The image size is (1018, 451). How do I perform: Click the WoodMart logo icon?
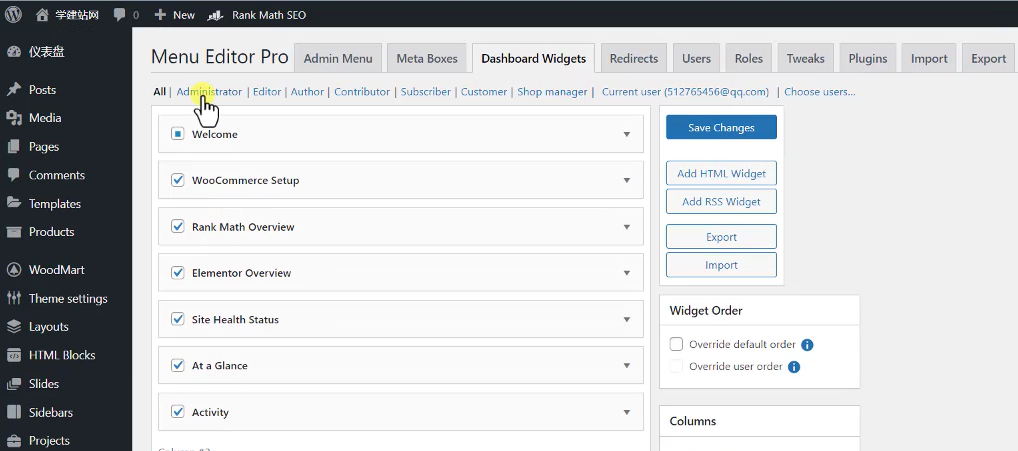tap(14, 270)
